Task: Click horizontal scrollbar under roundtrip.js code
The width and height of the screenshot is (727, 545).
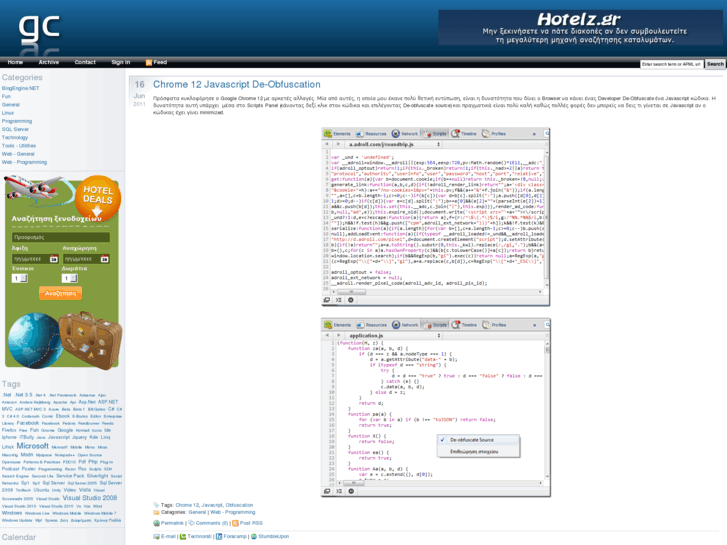Action: (x=436, y=292)
